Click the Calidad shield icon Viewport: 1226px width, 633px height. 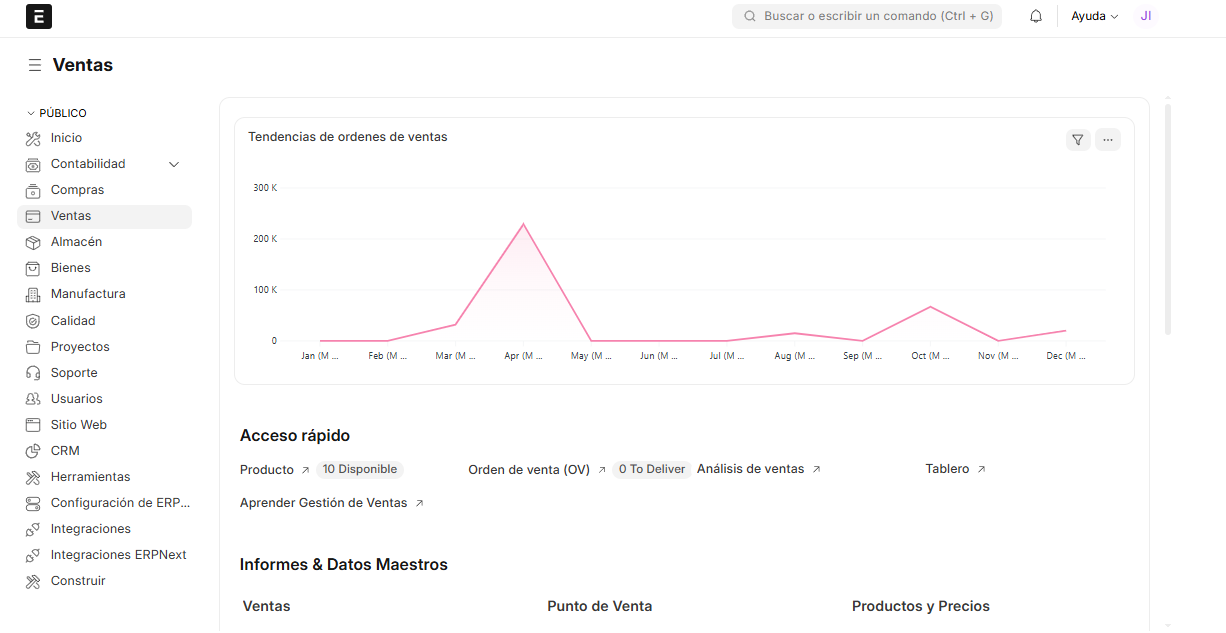tap(33, 321)
